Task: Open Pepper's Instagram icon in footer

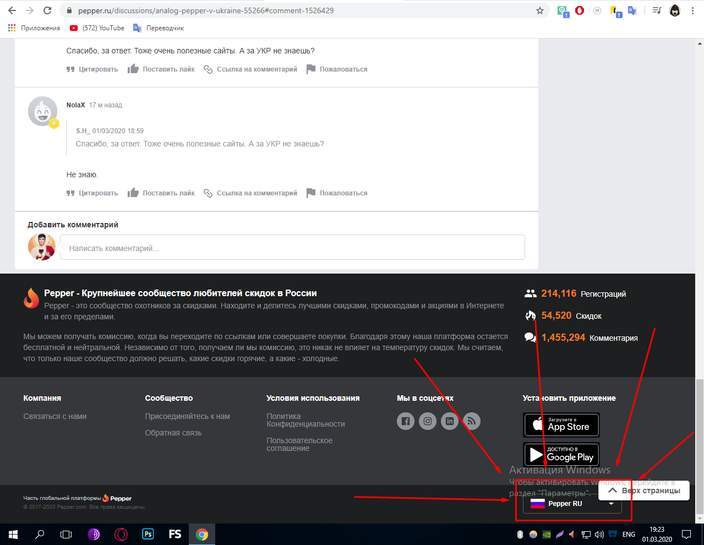Action: point(427,421)
